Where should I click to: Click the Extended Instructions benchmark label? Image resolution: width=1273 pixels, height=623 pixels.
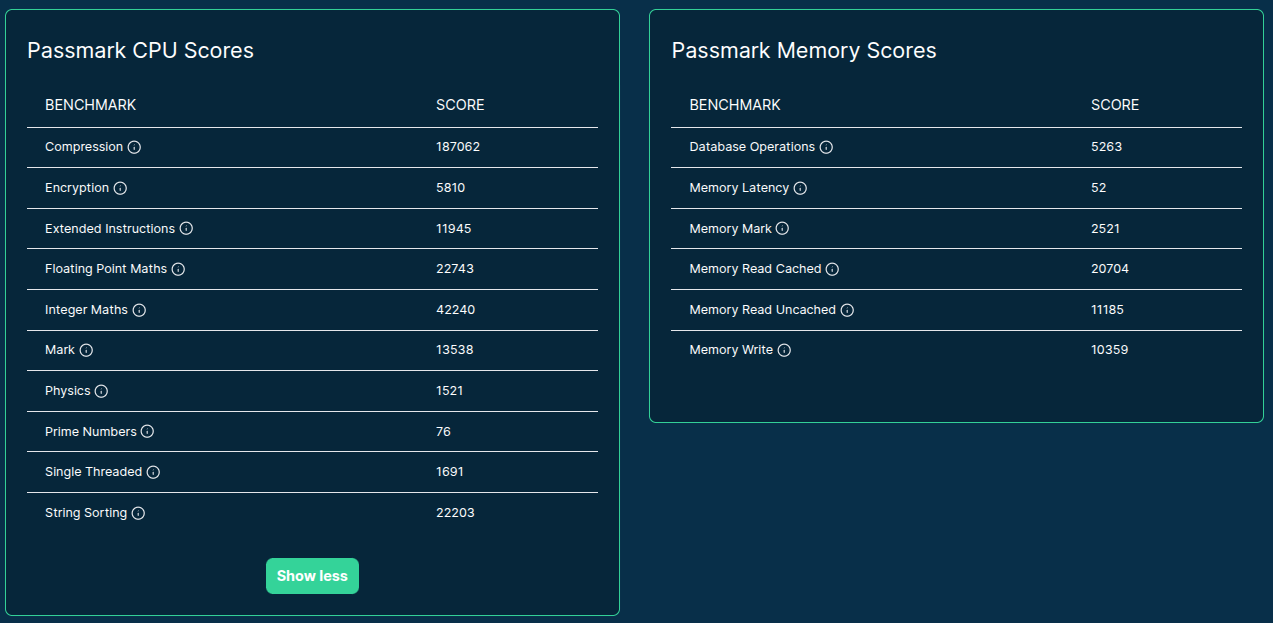pyautogui.click(x=110, y=229)
